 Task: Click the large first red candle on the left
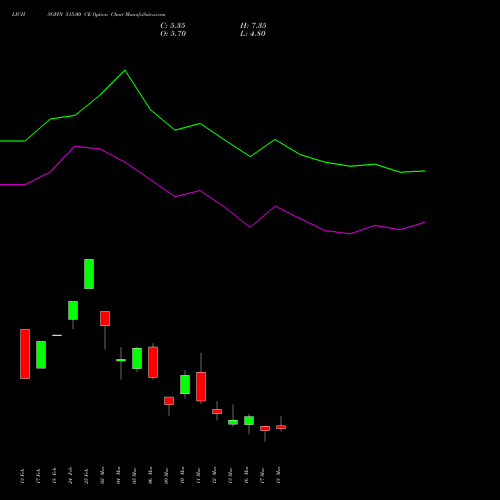[x=25, y=354]
